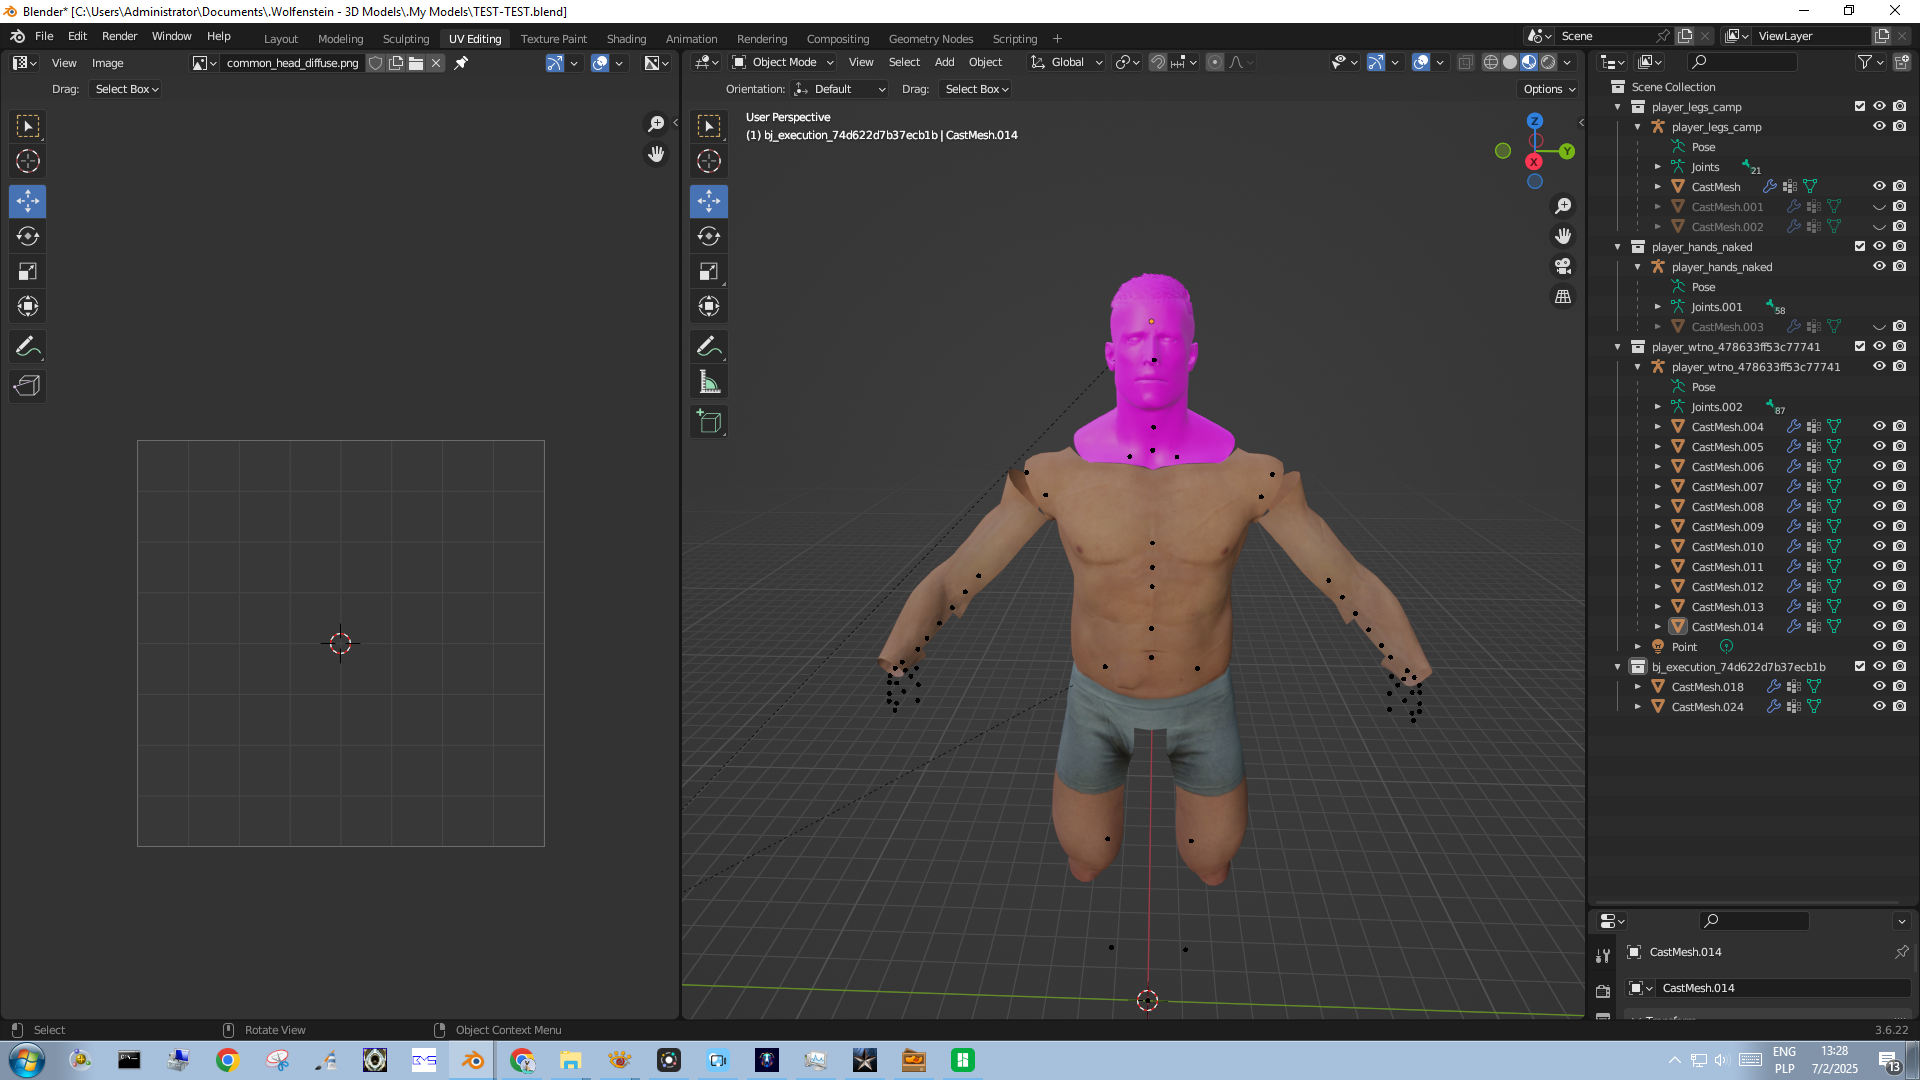Select the Rotate tool in UV editor

(28, 236)
